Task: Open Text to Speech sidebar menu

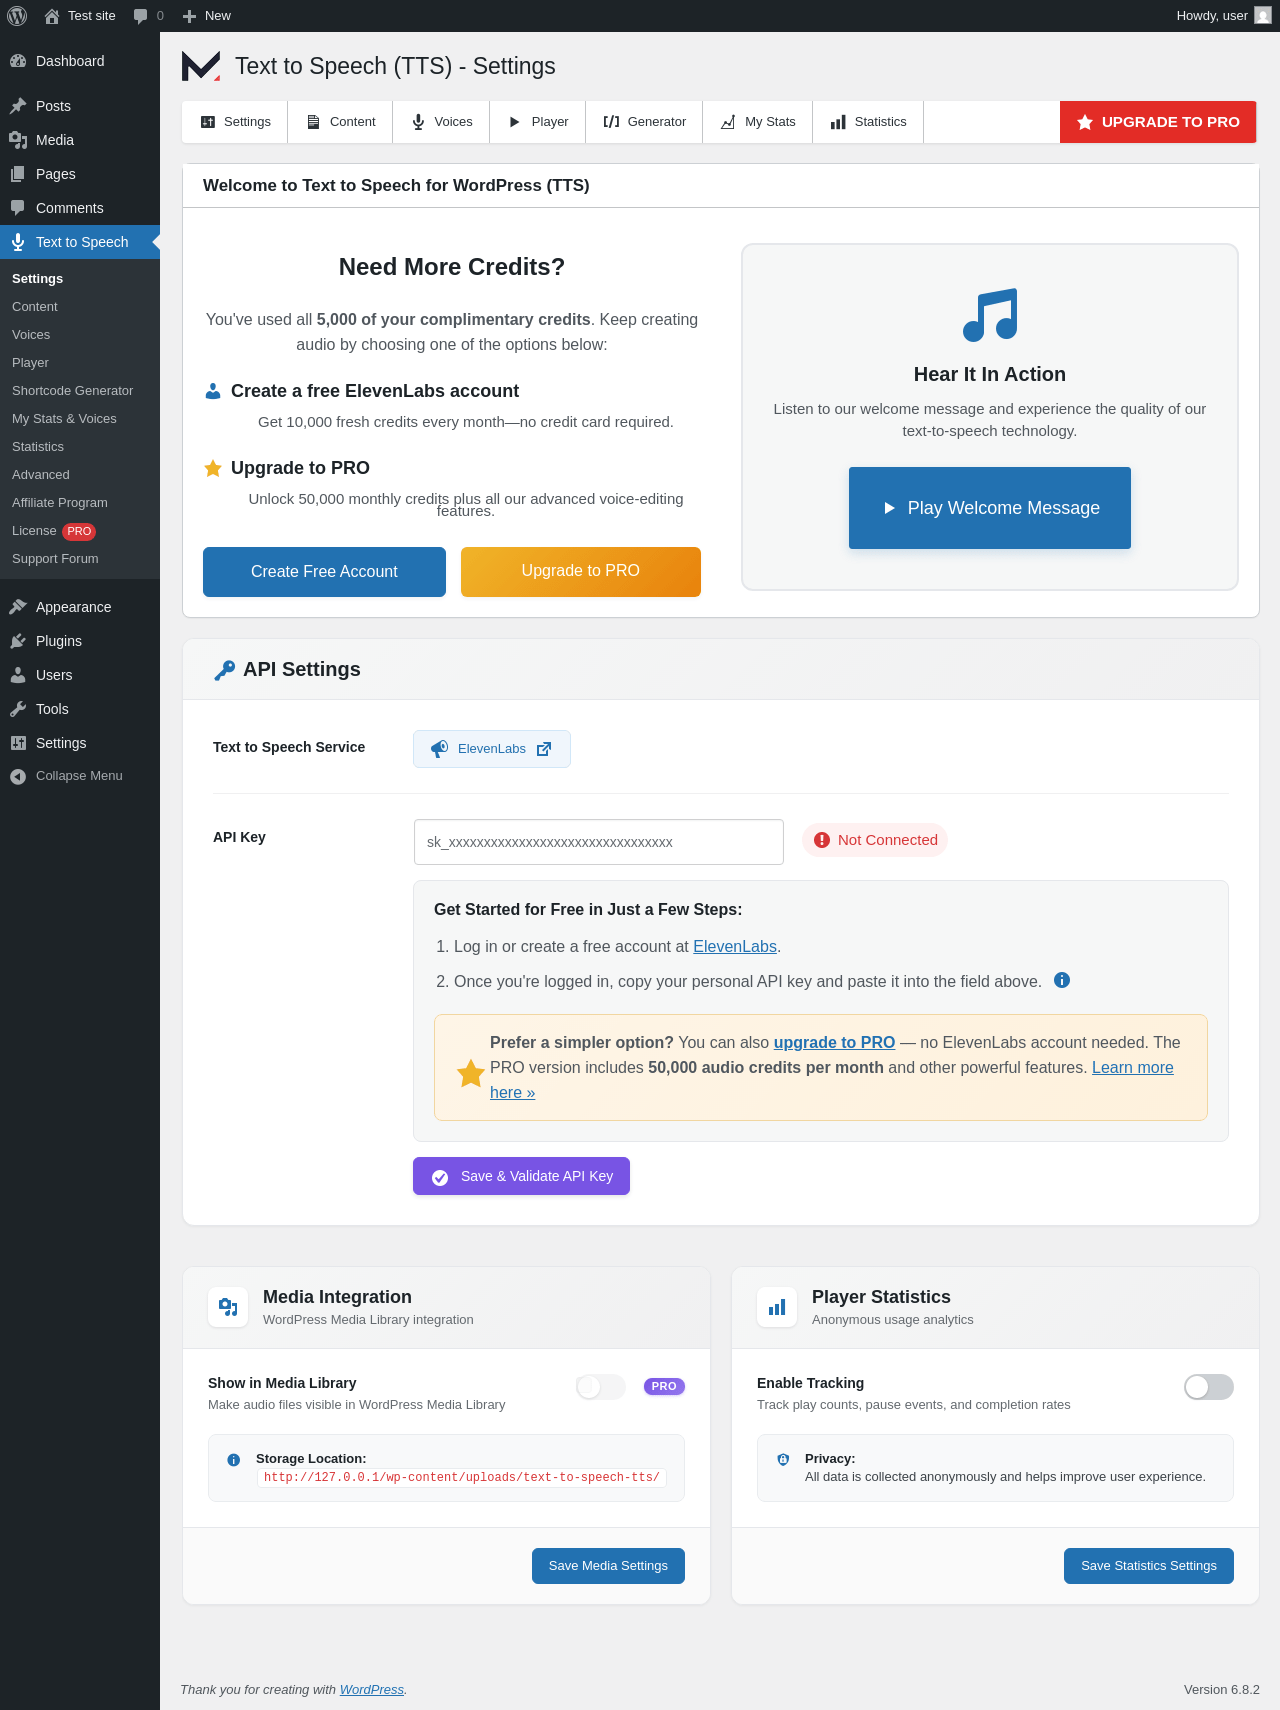Action: (80, 242)
